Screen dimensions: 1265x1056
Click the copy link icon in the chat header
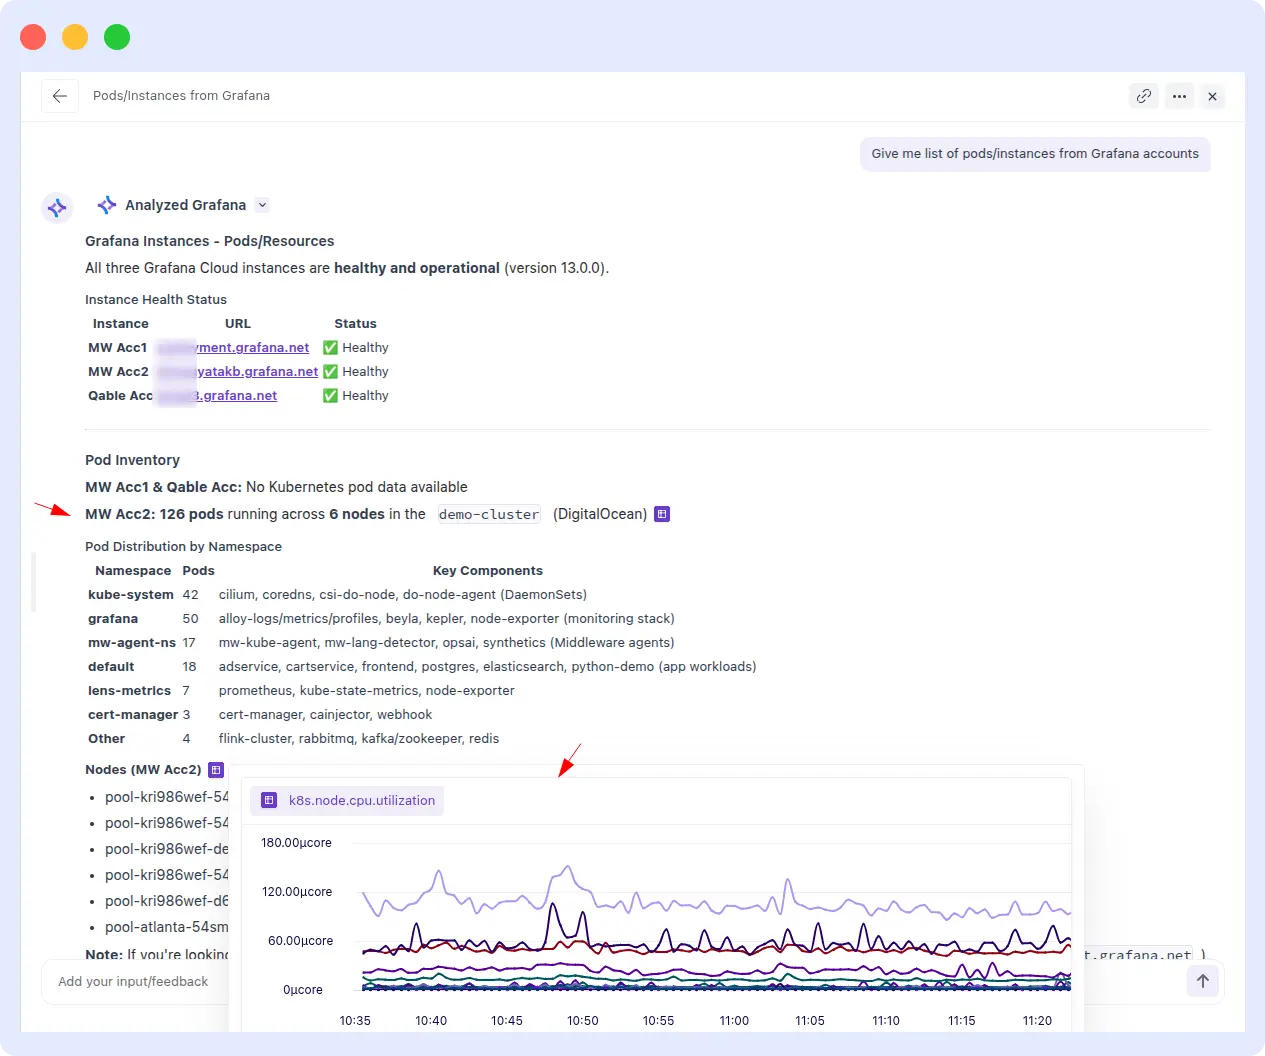1143,96
